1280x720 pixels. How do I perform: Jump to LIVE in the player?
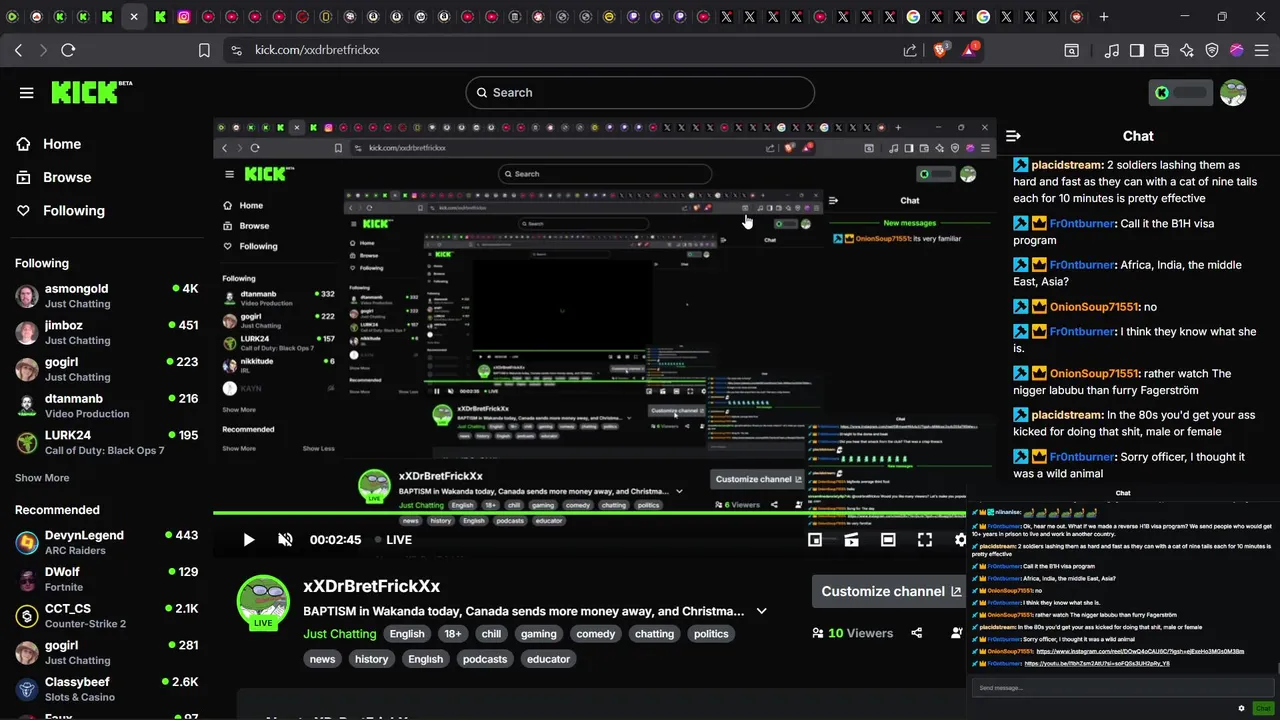pyautogui.click(x=393, y=540)
